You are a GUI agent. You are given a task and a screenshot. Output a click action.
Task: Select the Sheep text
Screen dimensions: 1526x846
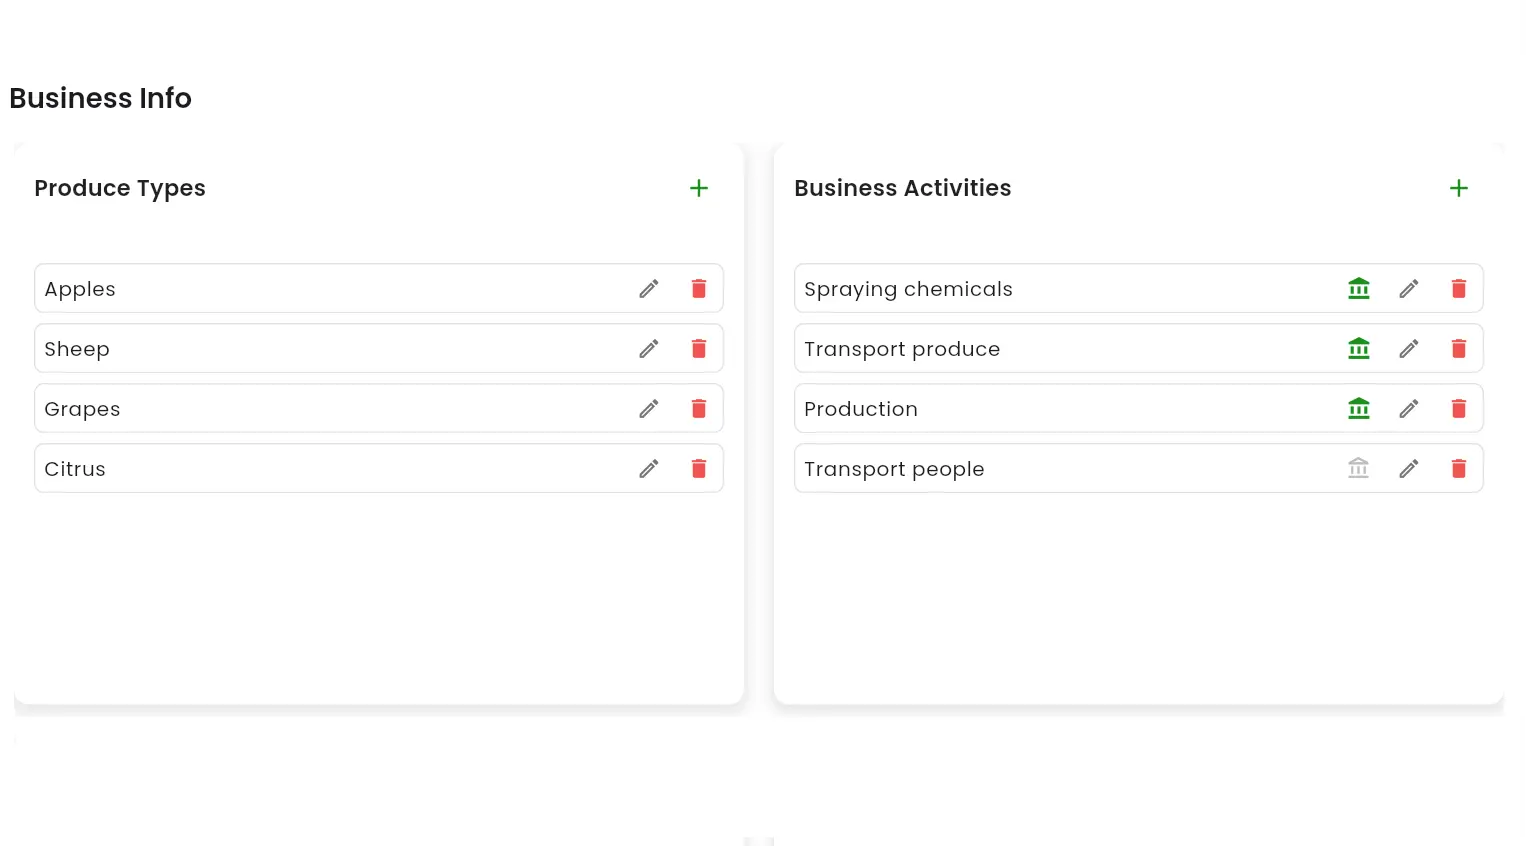click(x=77, y=349)
